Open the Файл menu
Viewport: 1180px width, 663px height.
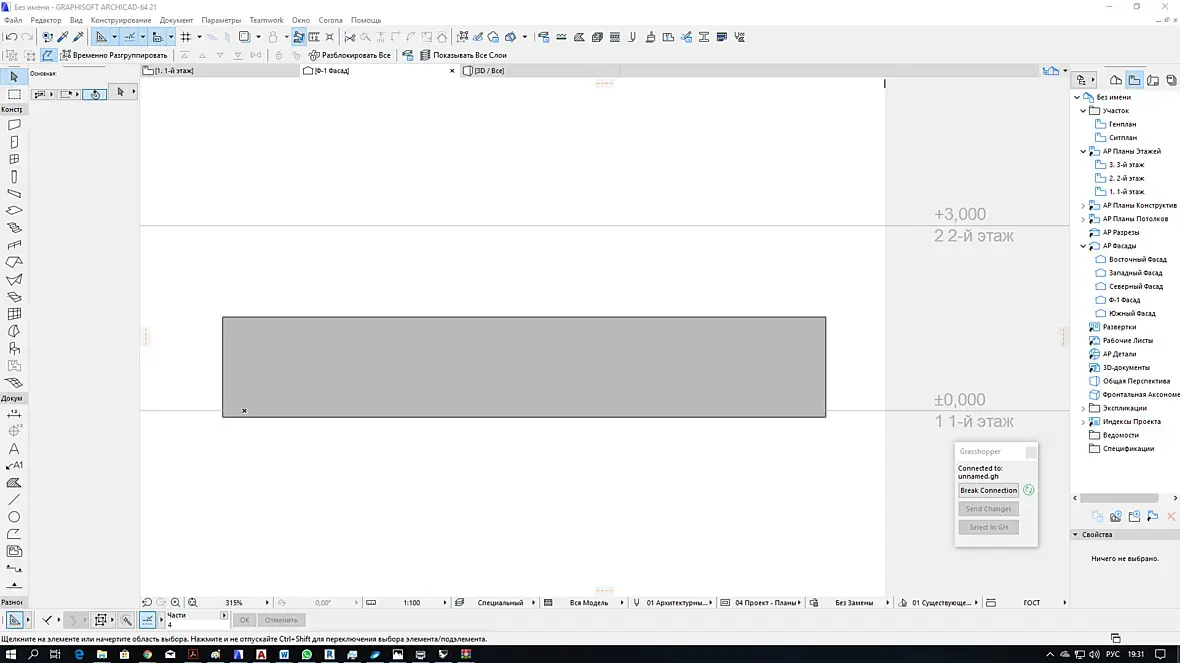(13, 20)
